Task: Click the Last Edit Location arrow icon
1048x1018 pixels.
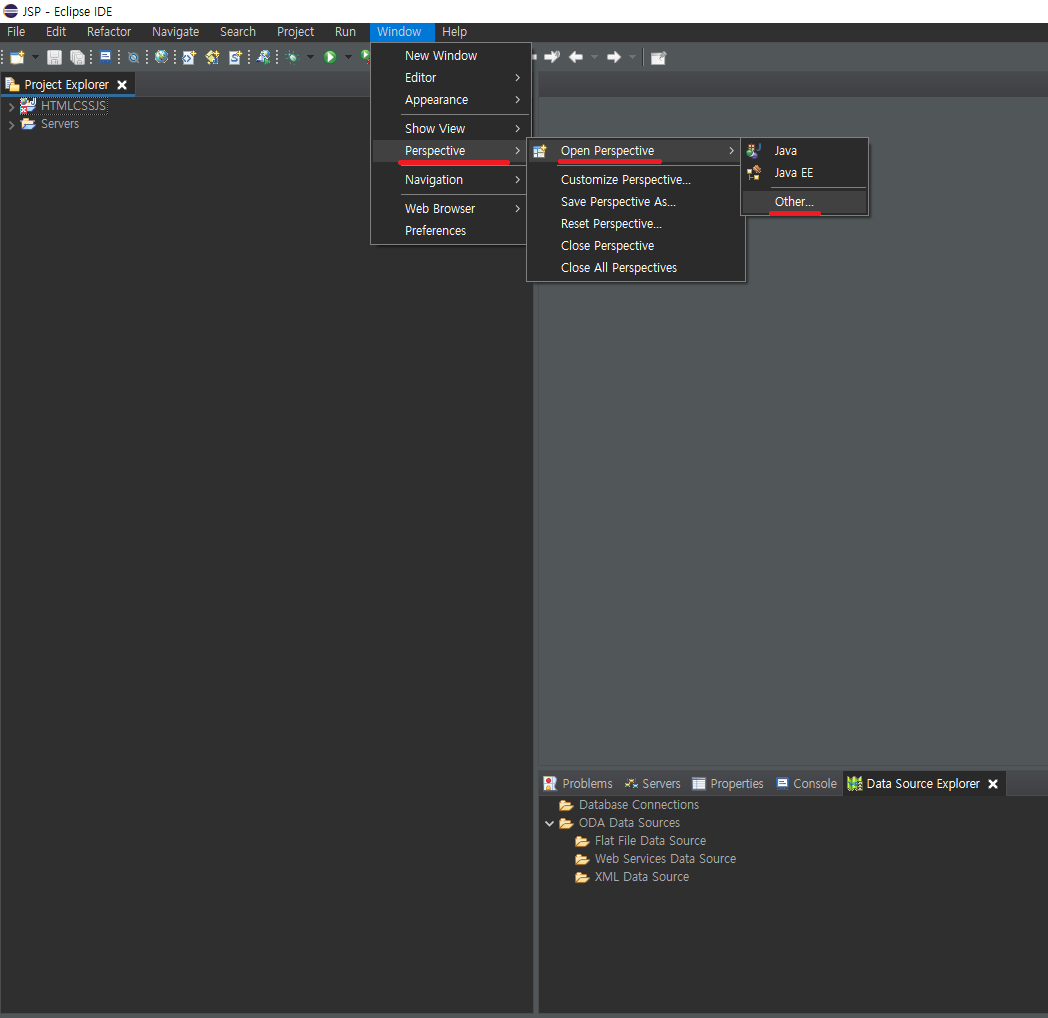Action: [551, 57]
